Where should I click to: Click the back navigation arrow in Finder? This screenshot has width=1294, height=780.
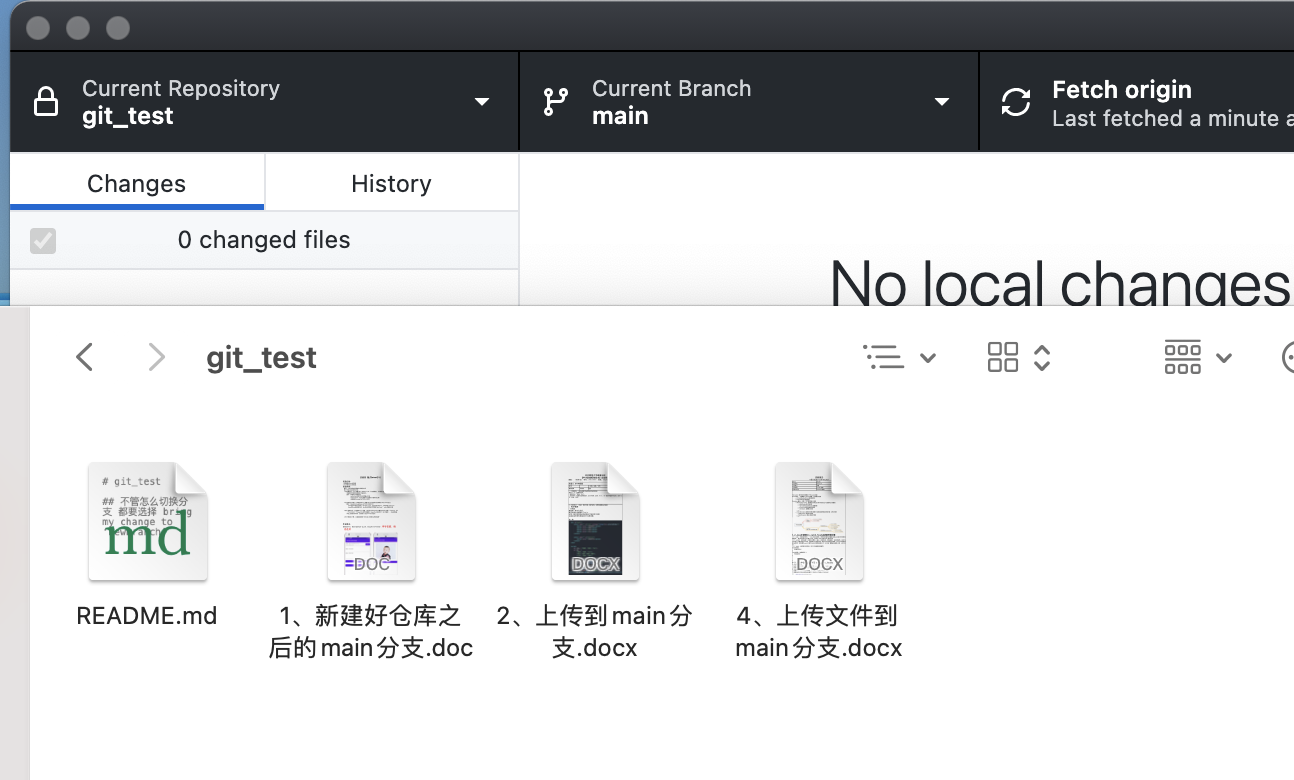tap(85, 357)
